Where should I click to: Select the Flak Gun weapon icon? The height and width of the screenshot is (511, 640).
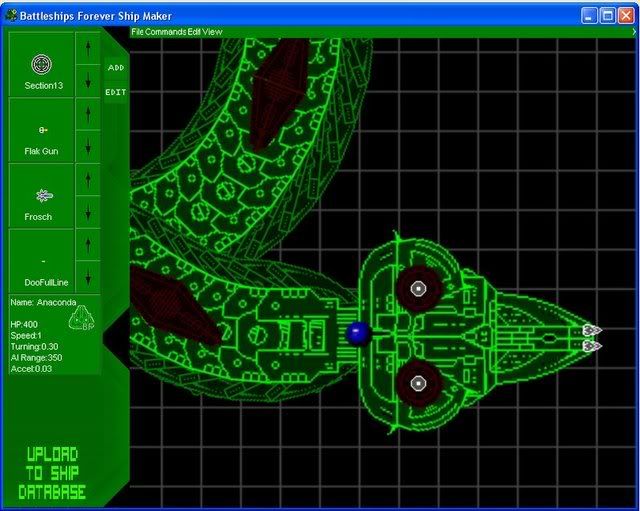43,130
